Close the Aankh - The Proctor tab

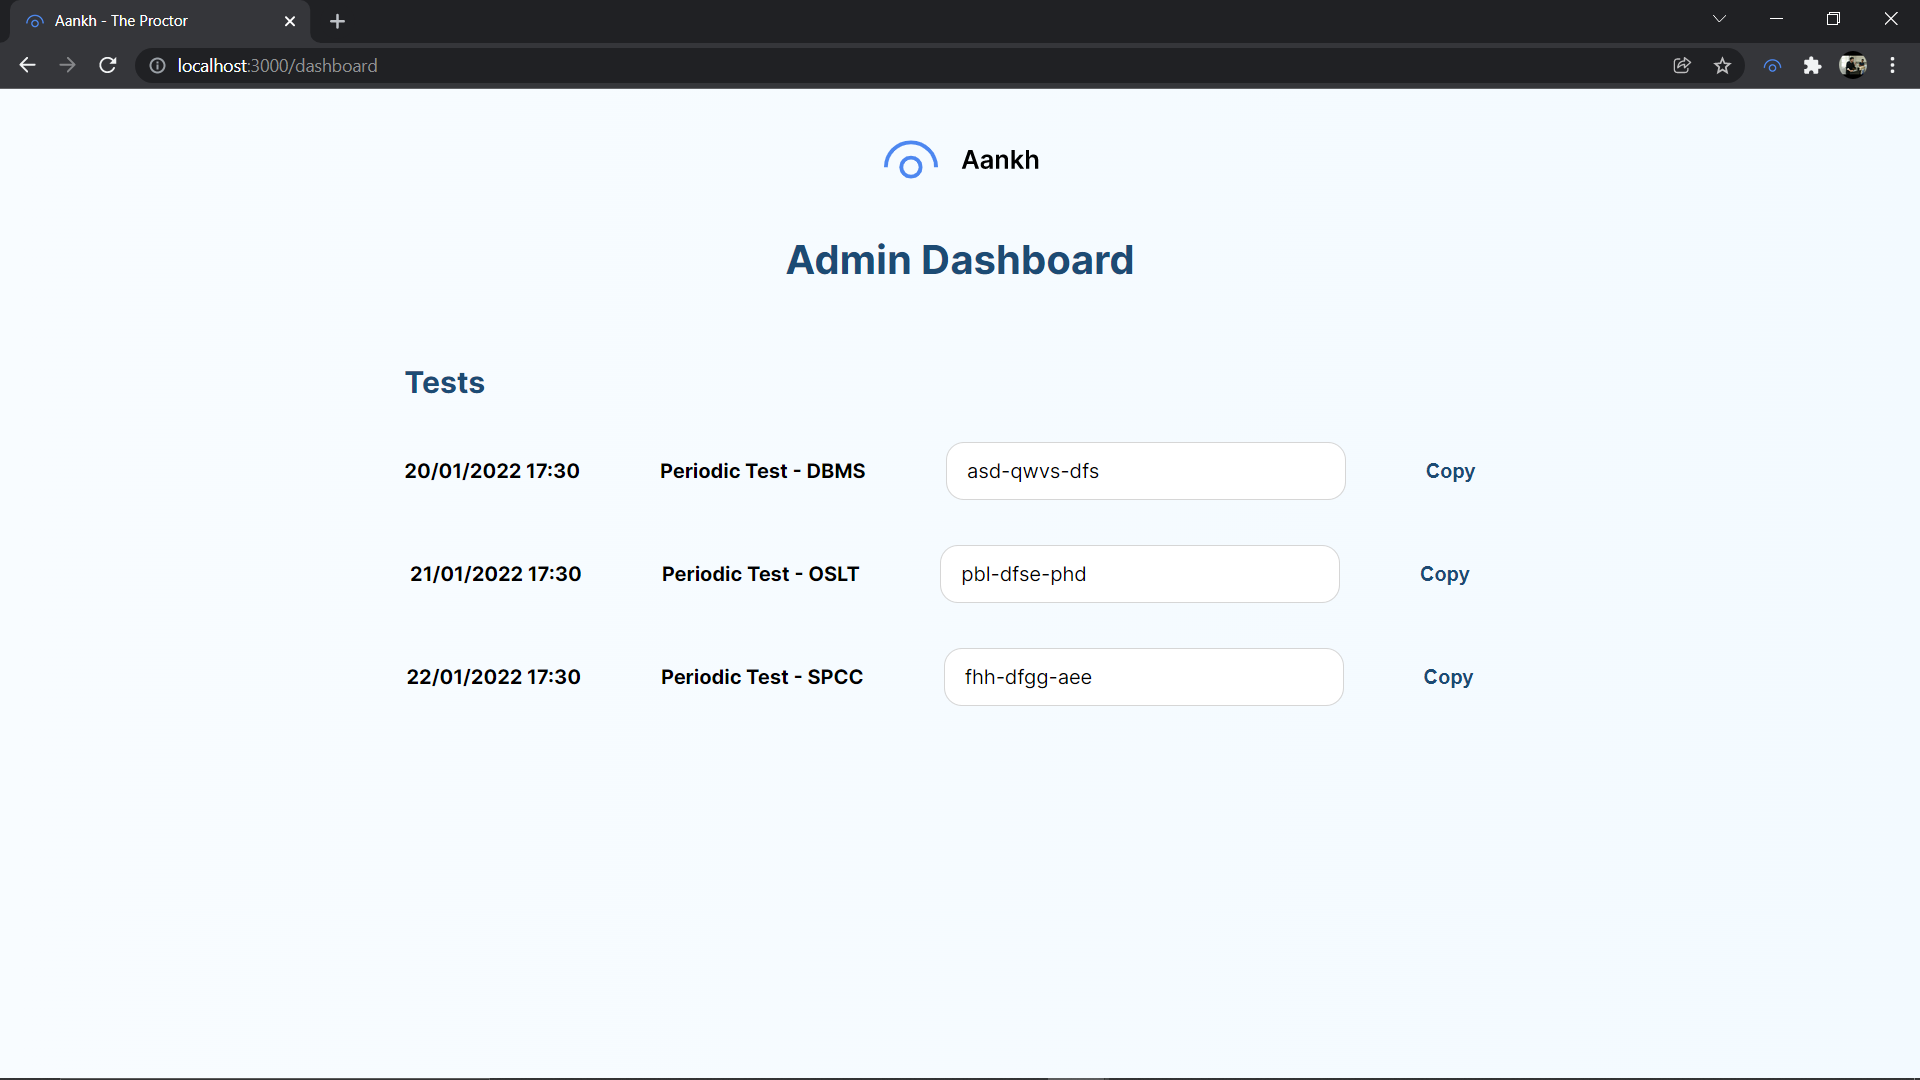click(x=290, y=21)
